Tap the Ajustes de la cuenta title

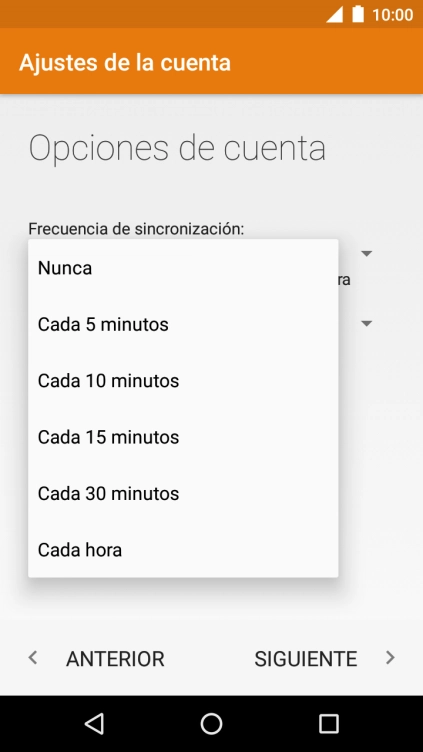(x=125, y=63)
